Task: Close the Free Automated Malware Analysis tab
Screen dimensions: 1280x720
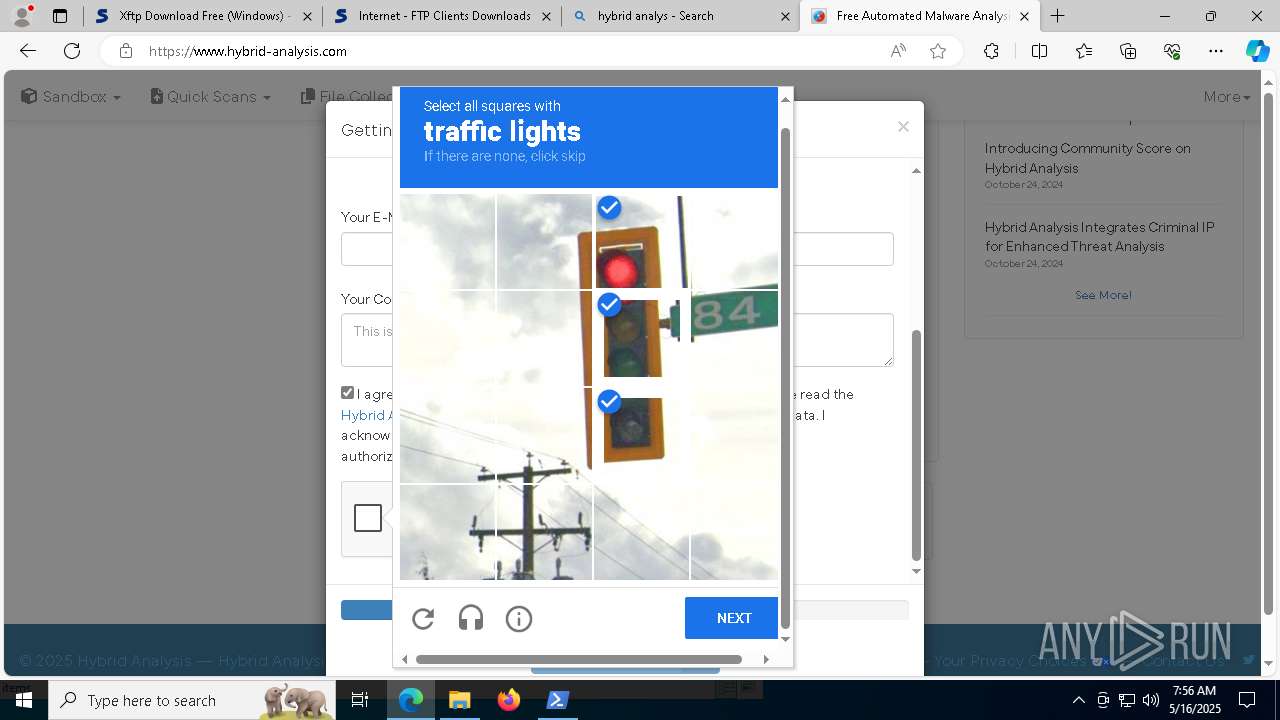Action: (1024, 16)
